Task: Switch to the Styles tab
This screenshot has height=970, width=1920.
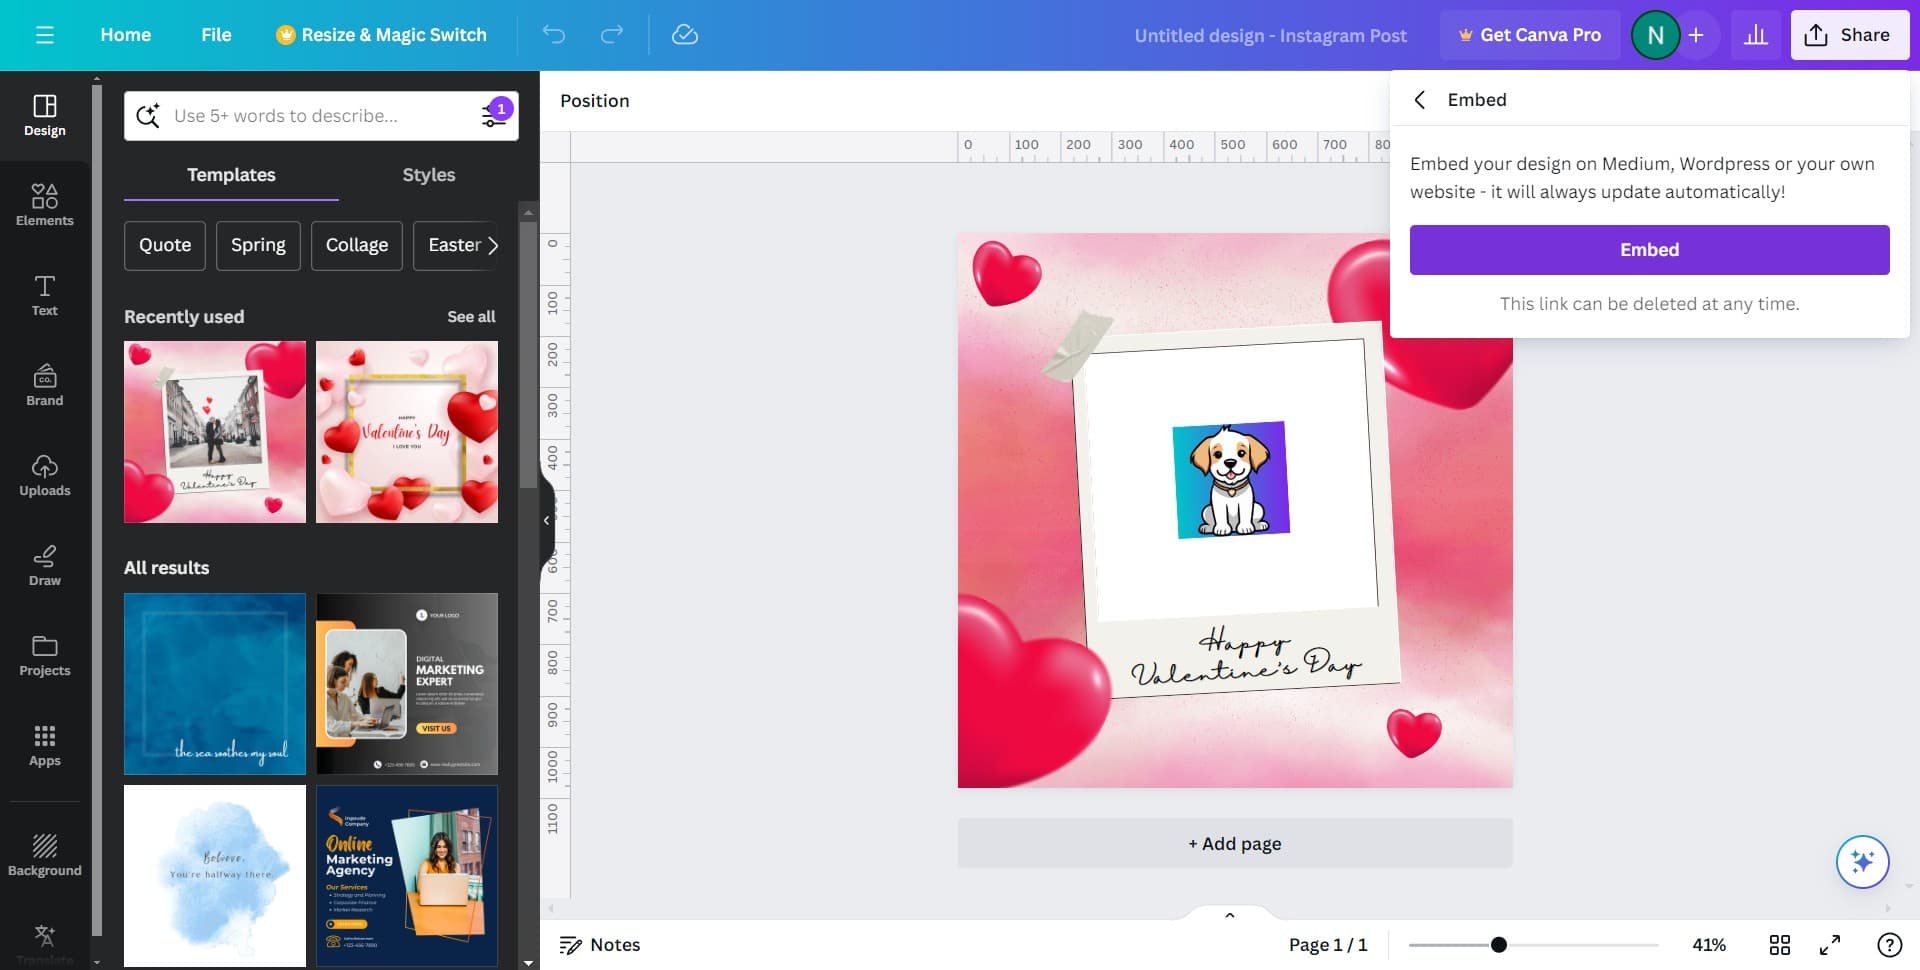Action: pyautogui.click(x=428, y=175)
